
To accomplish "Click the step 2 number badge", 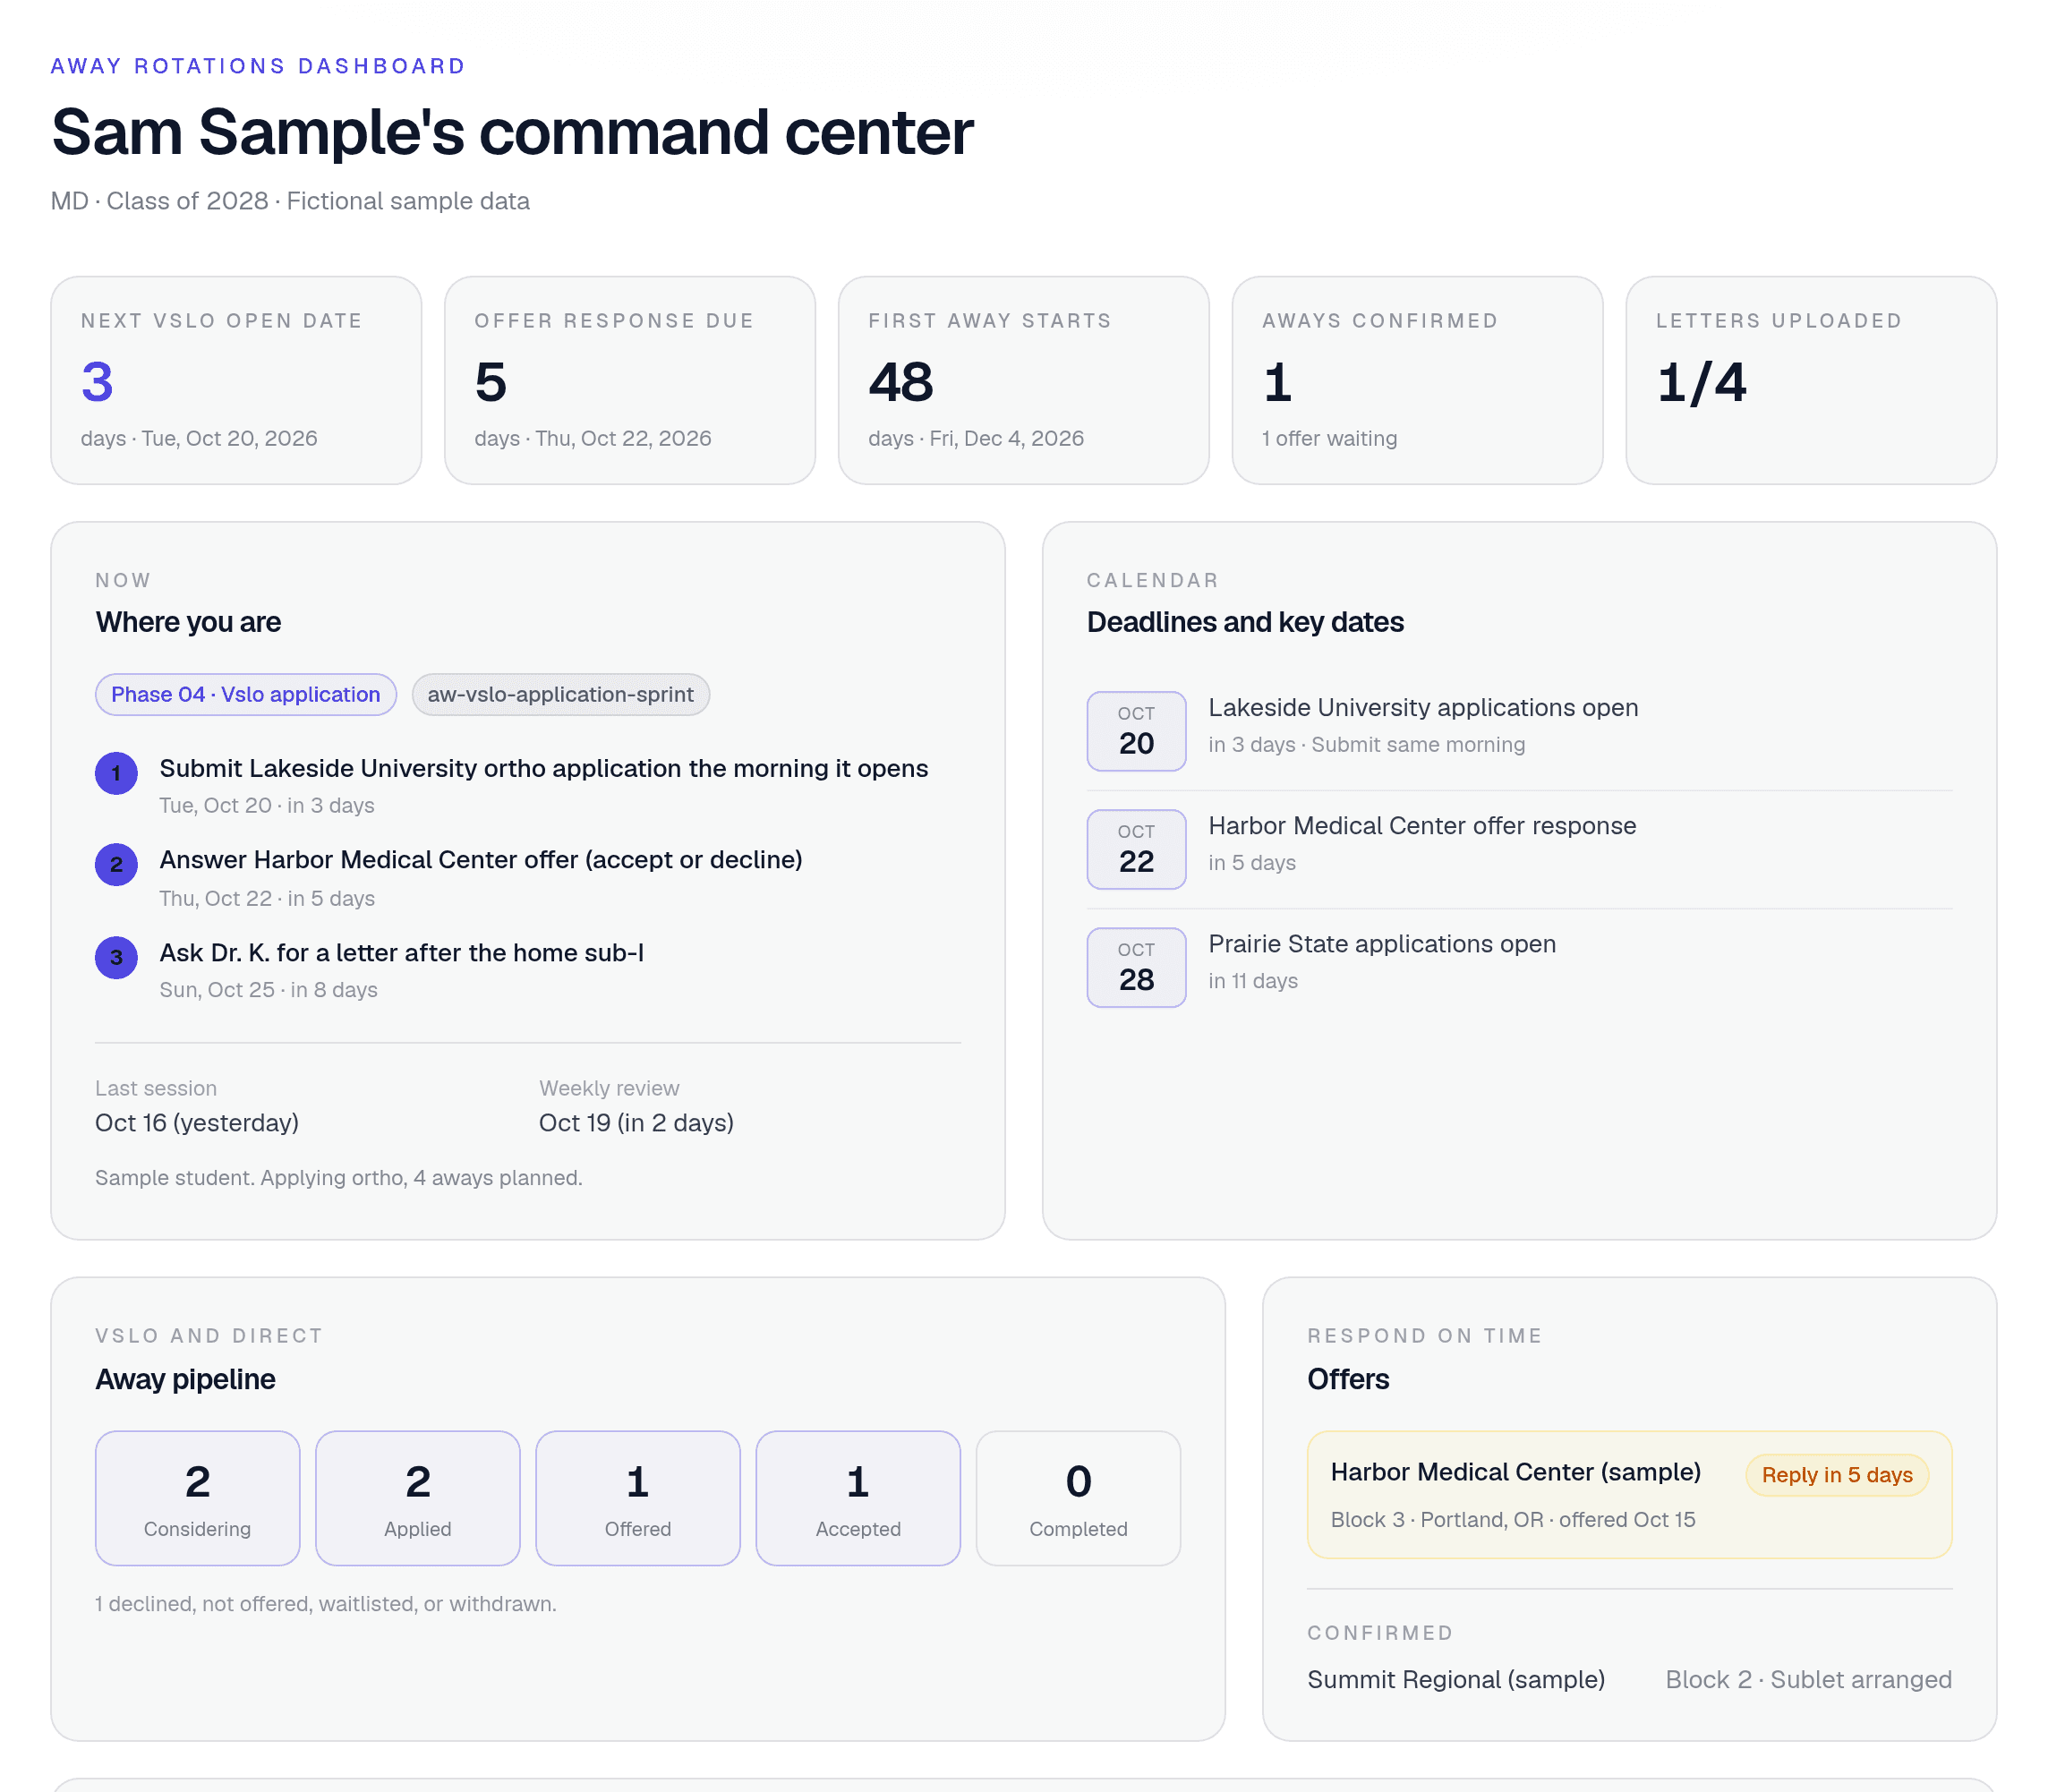I will pyautogui.click(x=116, y=864).
